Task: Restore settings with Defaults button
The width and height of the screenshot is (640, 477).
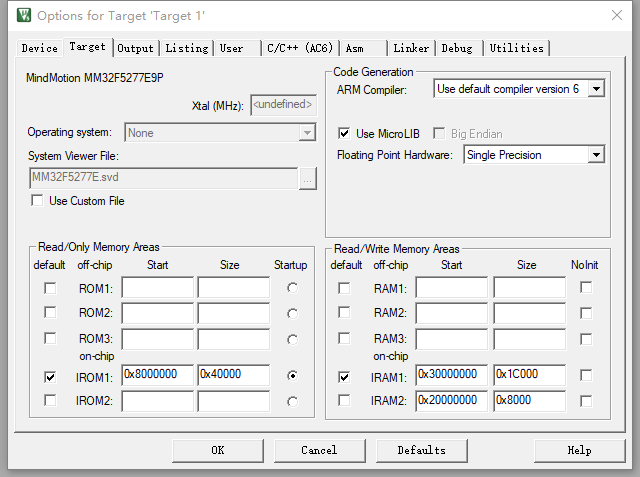Action: point(422,450)
